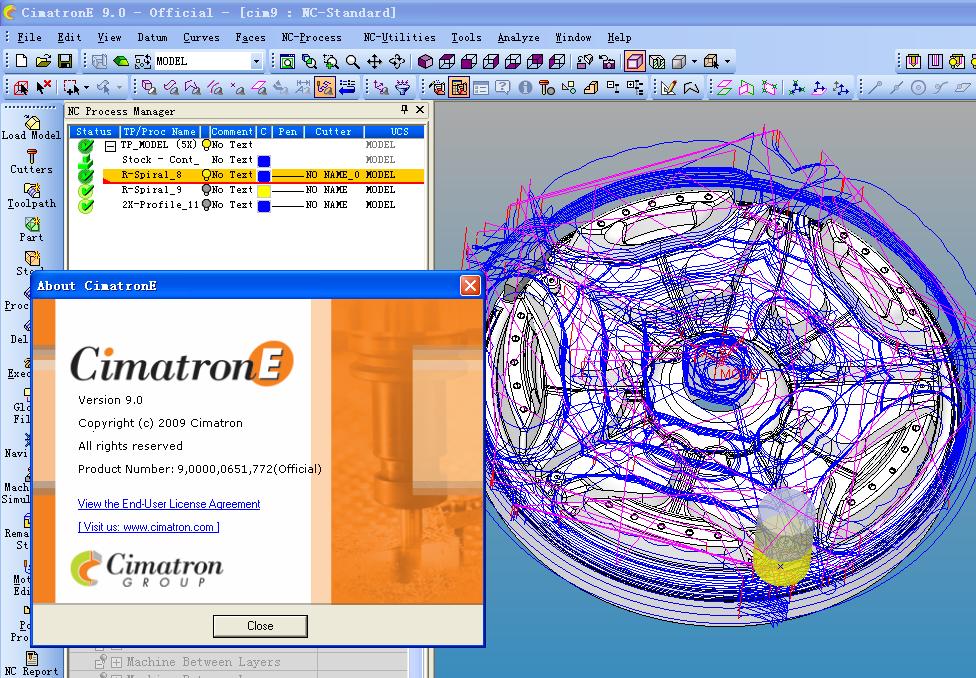Click the yellow cutter icon in top-right toolbar
This screenshot has width=976, height=678.
(913, 61)
